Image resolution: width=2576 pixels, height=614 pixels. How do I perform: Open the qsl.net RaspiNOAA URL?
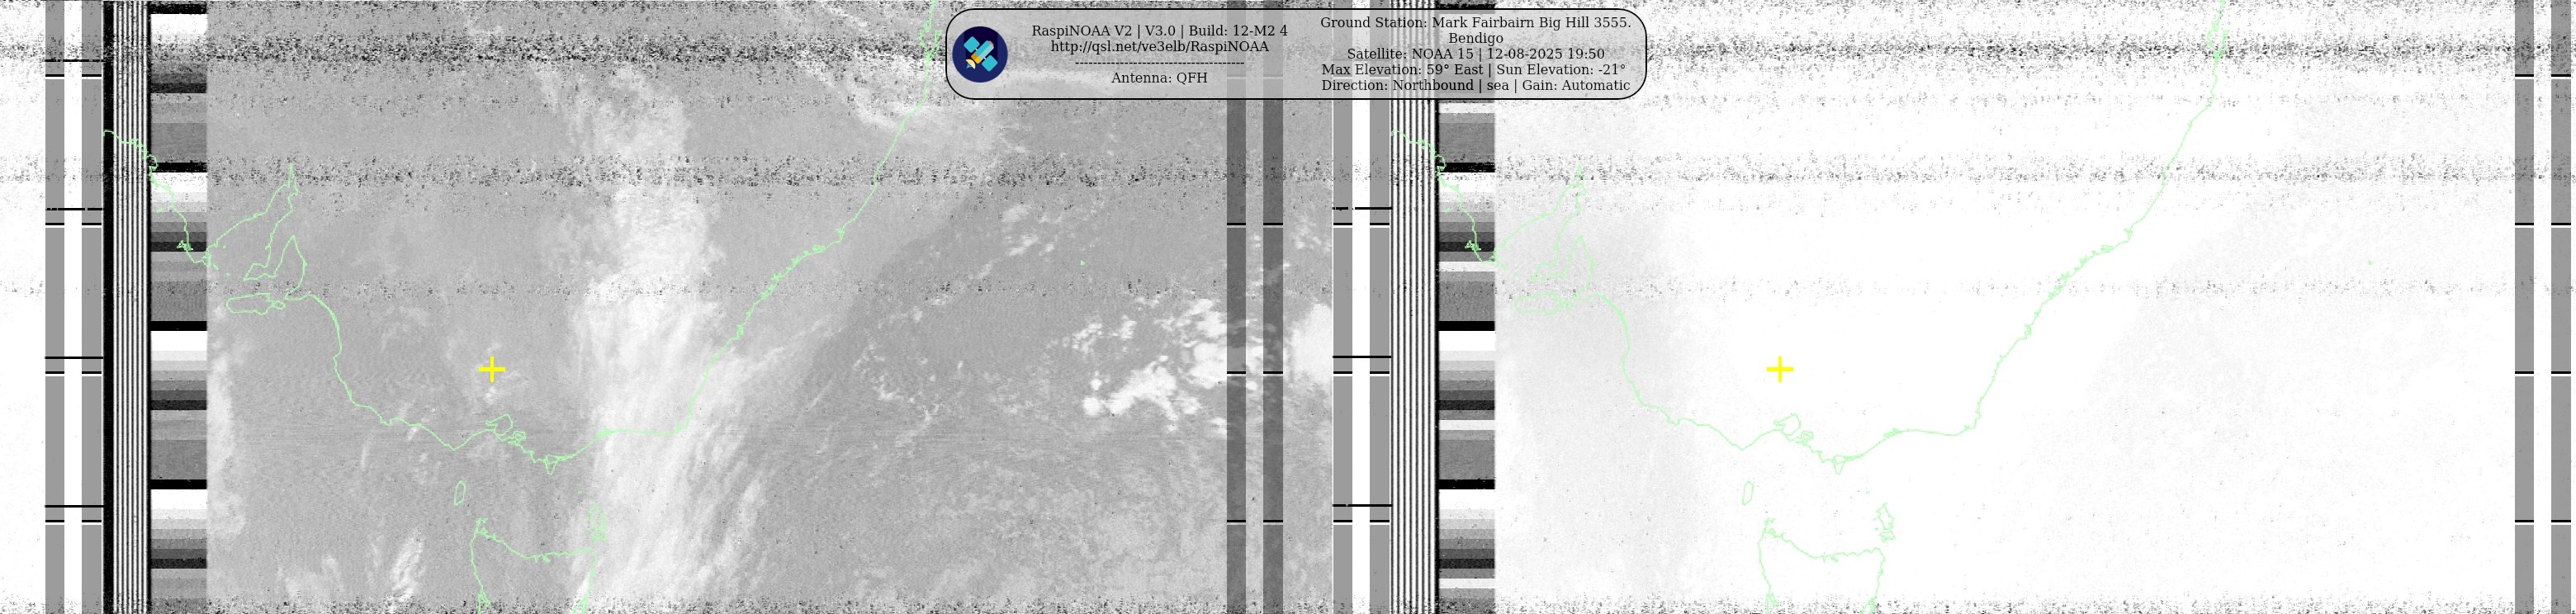pos(1159,47)
